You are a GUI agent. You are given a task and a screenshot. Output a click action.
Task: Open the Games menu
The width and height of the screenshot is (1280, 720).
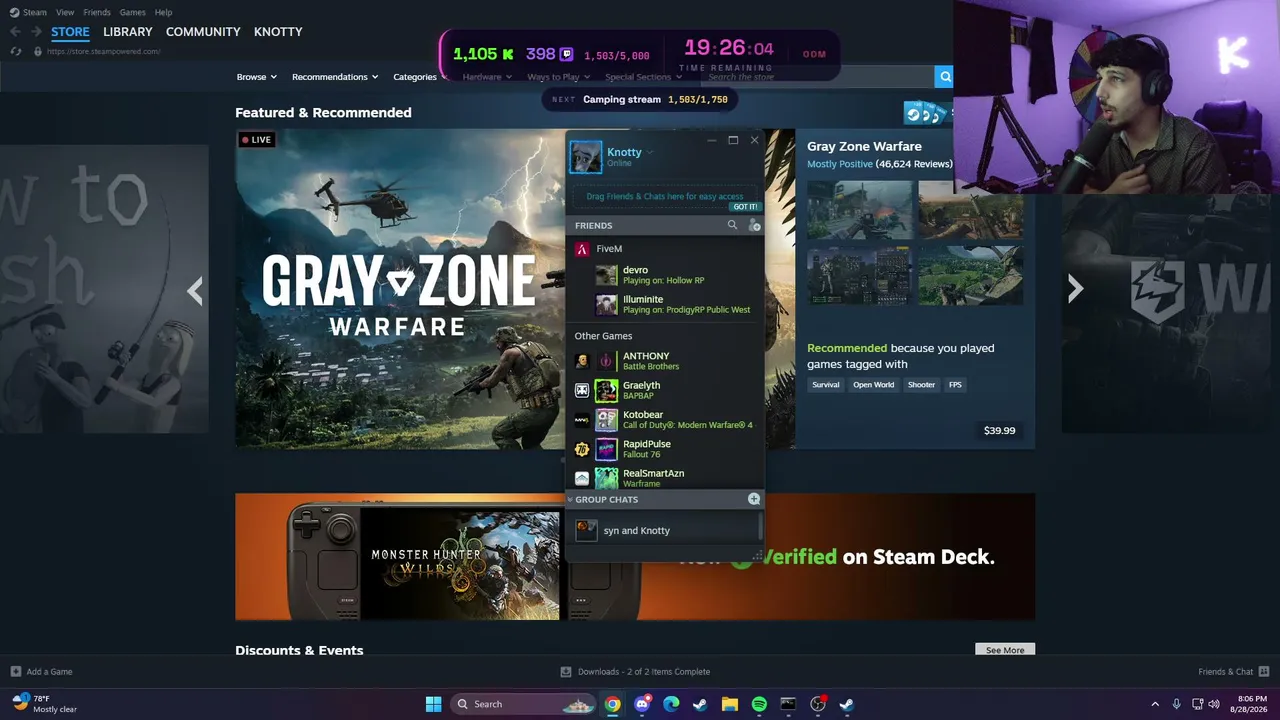click(133, 12)
